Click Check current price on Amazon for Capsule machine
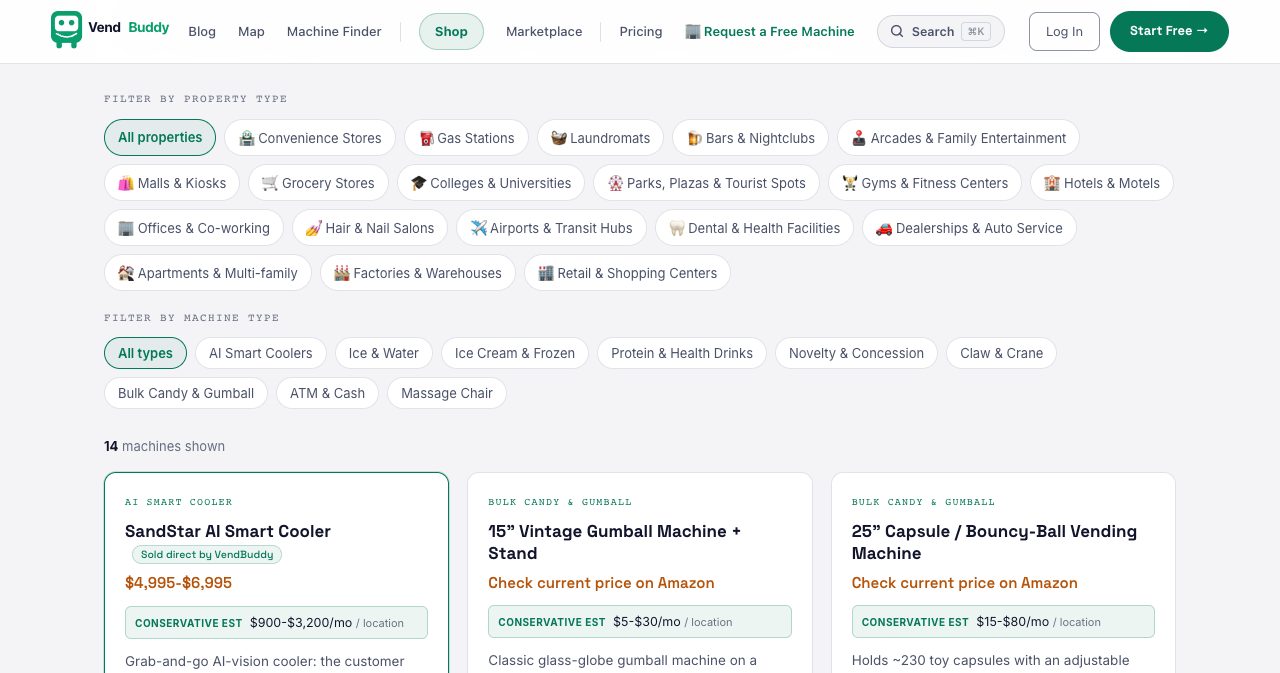This screenshot has width=1280, height=673. click(x=965, y=583)
